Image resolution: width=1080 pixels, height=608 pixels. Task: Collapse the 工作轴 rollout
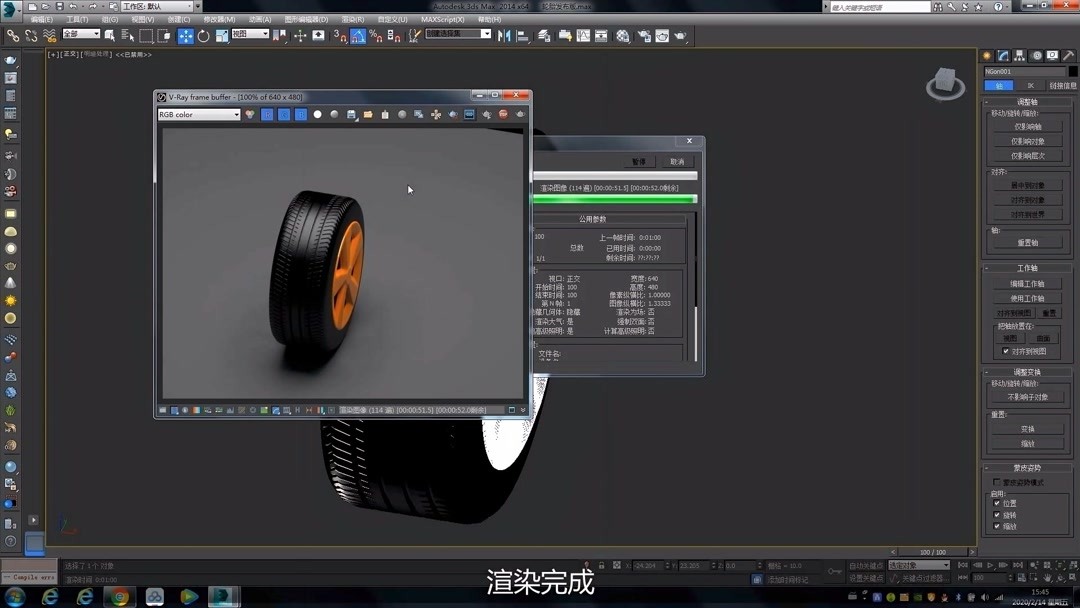click(x=1028, y=267)
